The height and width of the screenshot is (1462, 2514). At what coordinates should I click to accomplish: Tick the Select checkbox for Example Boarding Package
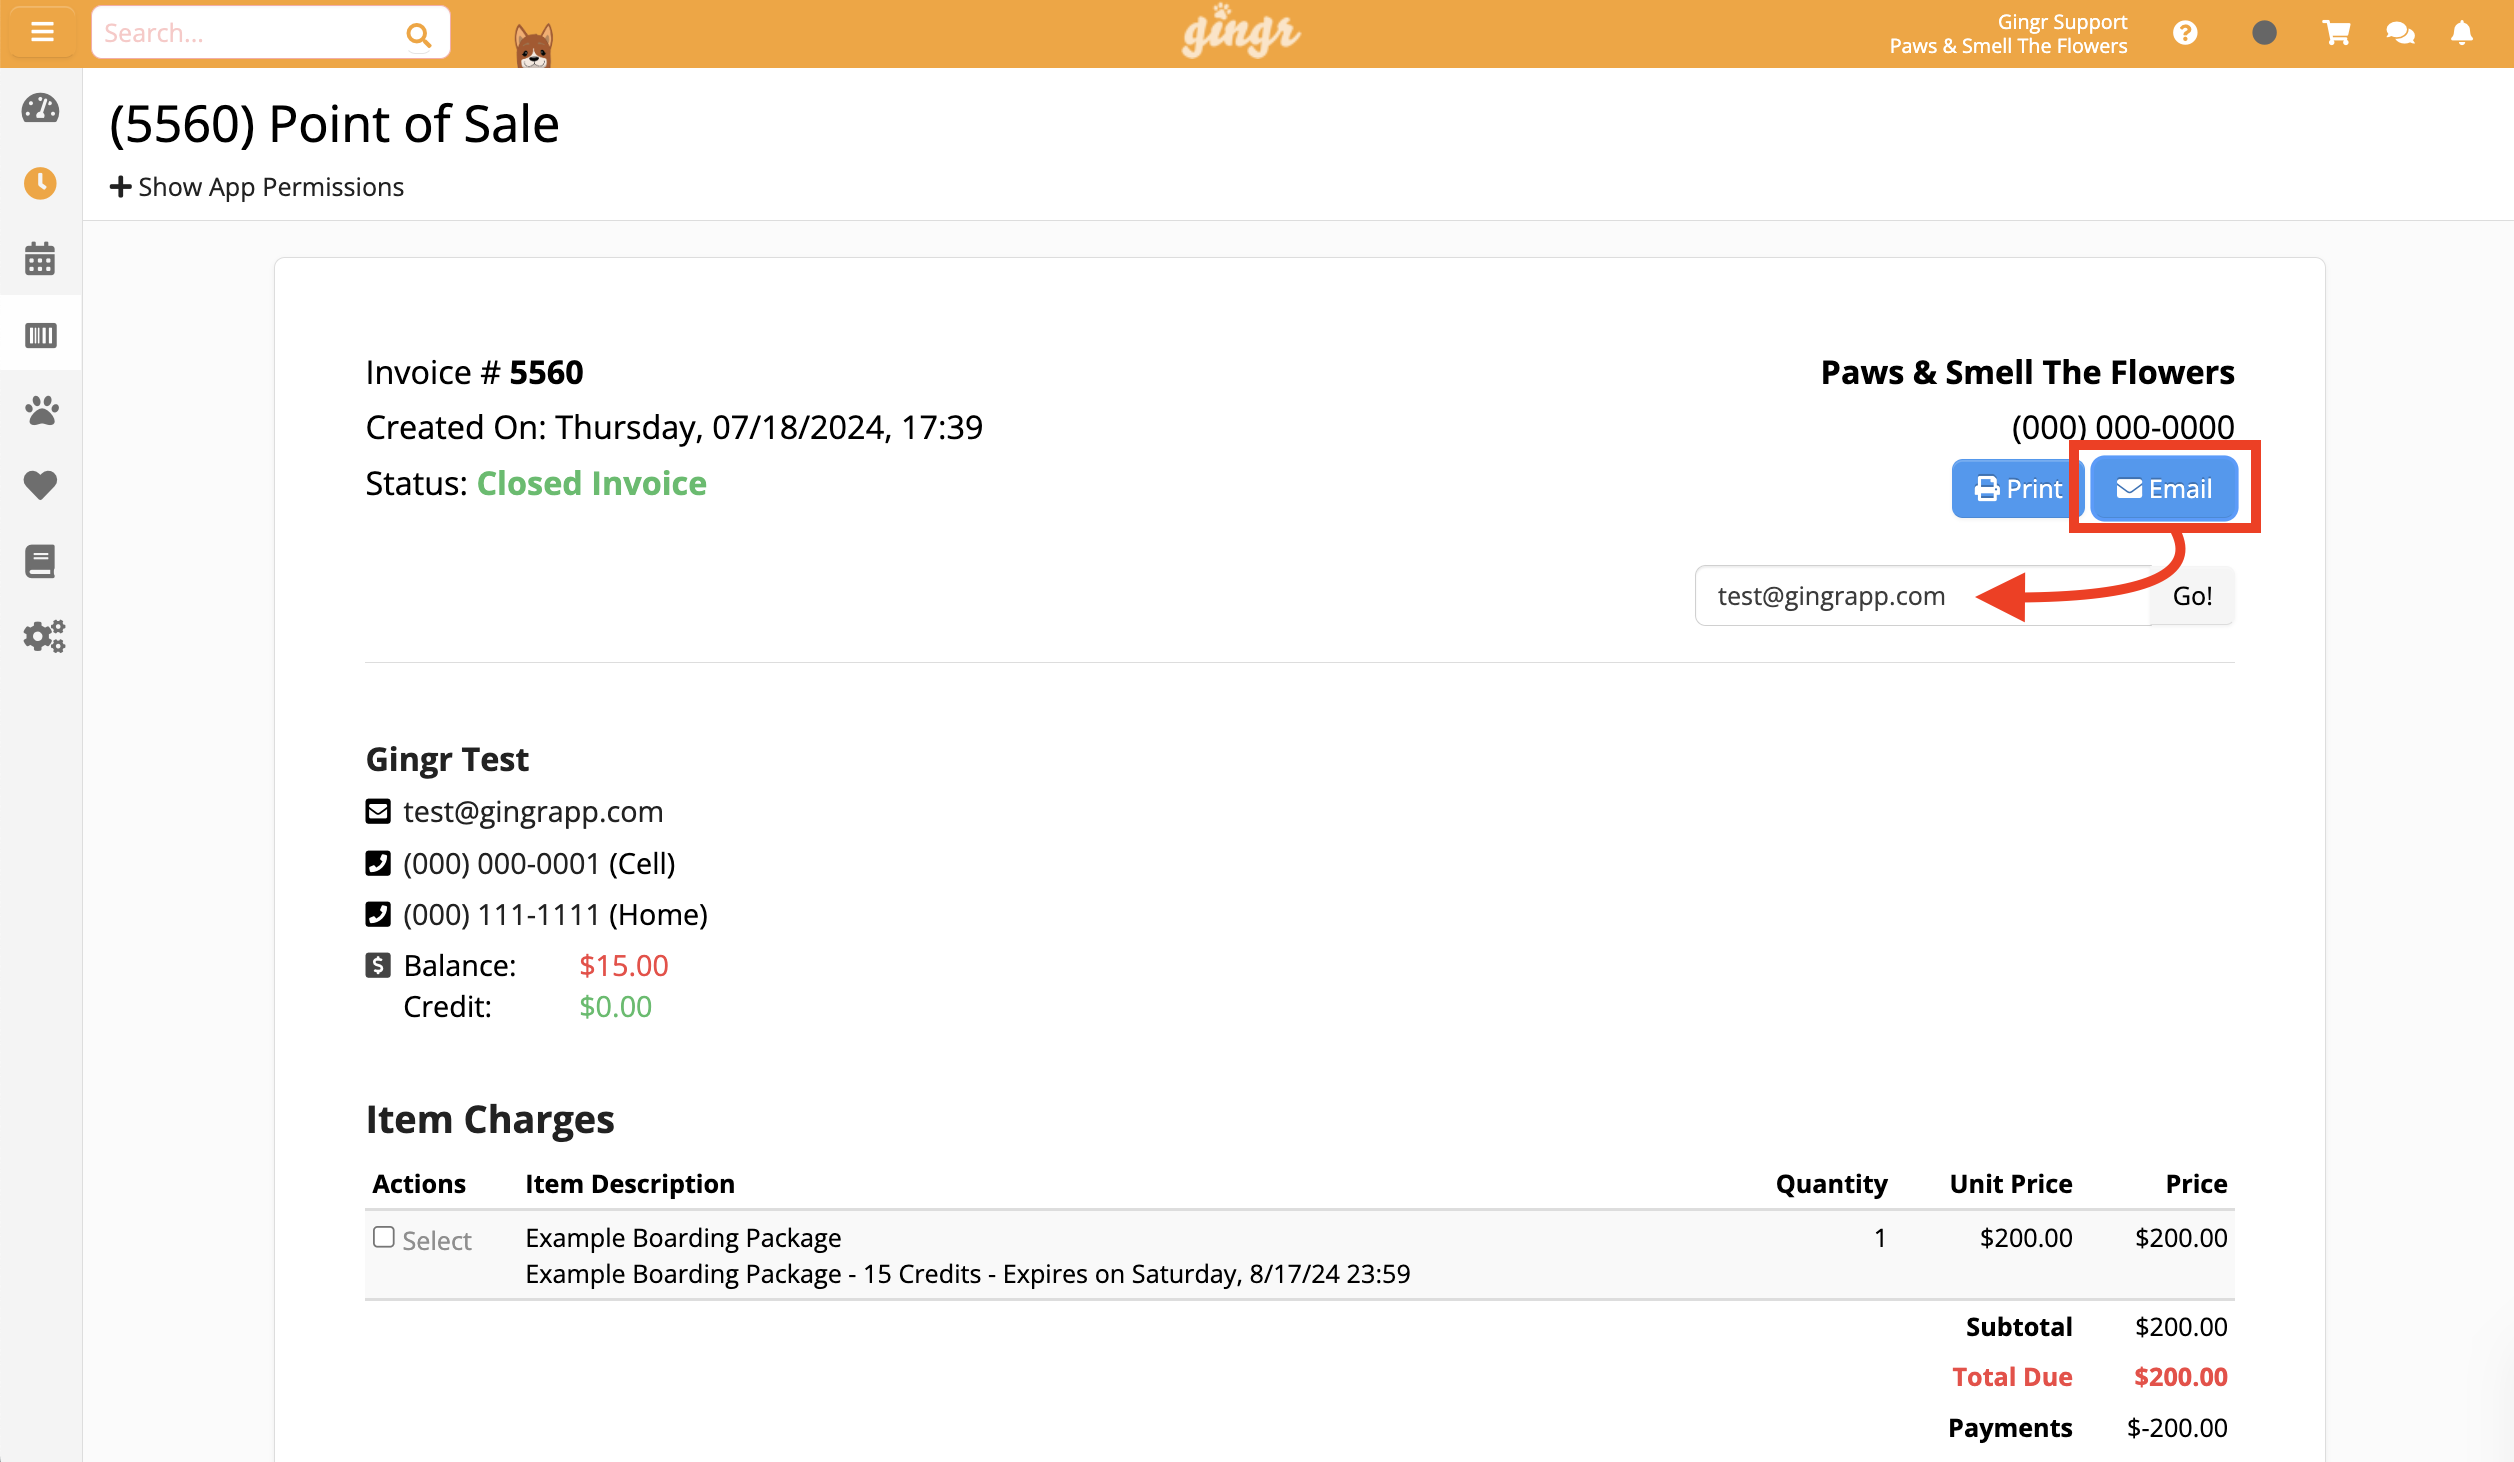pos(384,1237)
